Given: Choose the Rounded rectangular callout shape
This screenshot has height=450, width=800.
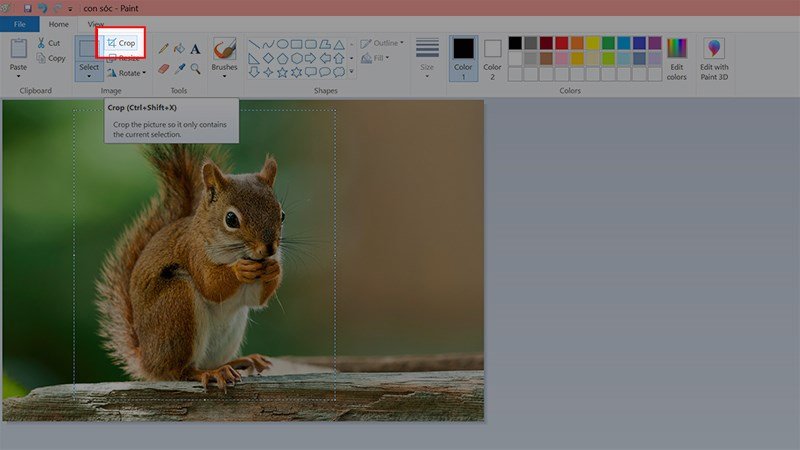Looking at the screenshot, I should 311,72.
